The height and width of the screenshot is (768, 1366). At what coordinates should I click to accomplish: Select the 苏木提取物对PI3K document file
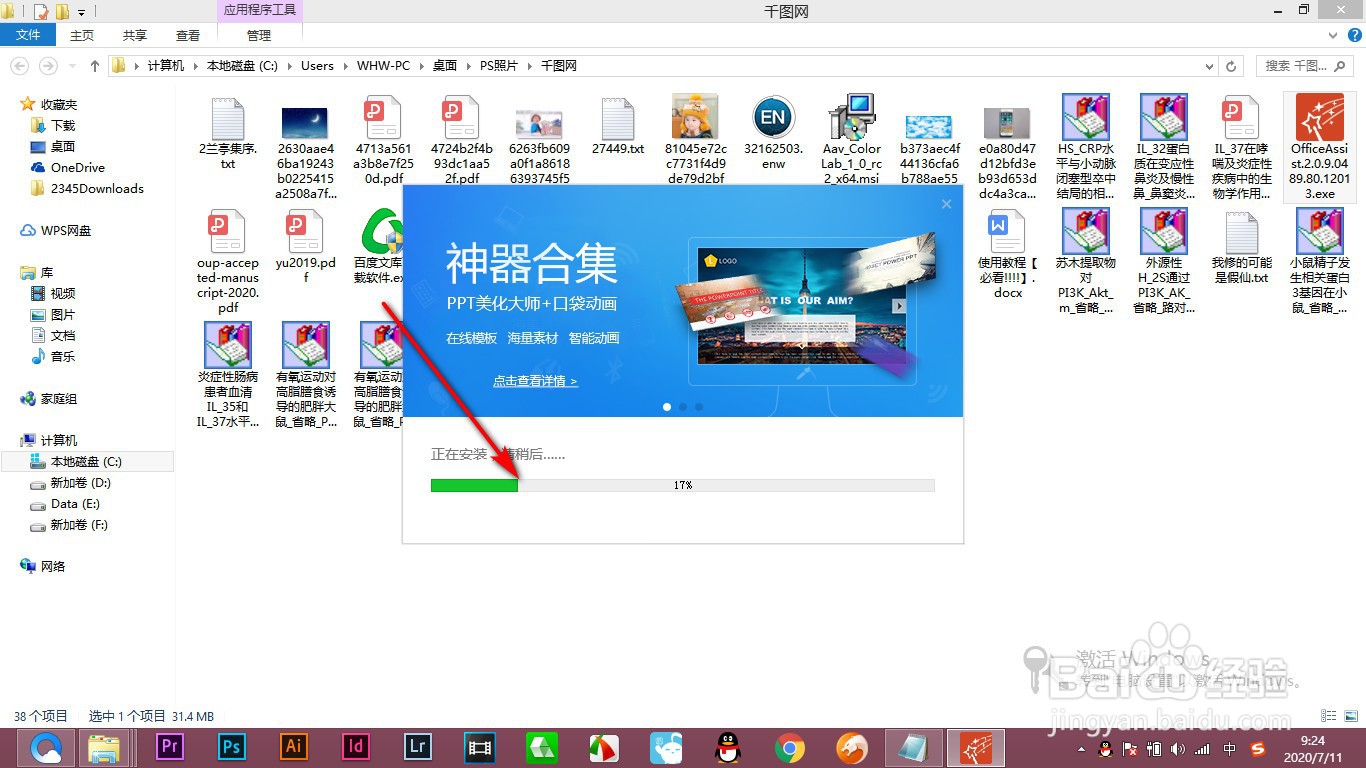tap(1086, 262)
